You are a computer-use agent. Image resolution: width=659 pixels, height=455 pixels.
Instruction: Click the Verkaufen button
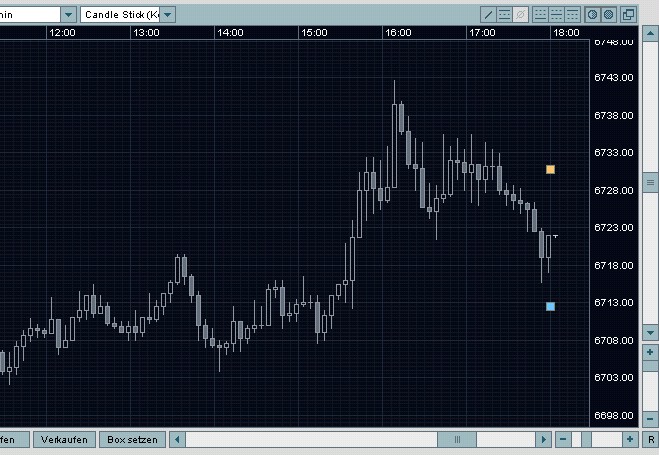(x=64, y=439)
